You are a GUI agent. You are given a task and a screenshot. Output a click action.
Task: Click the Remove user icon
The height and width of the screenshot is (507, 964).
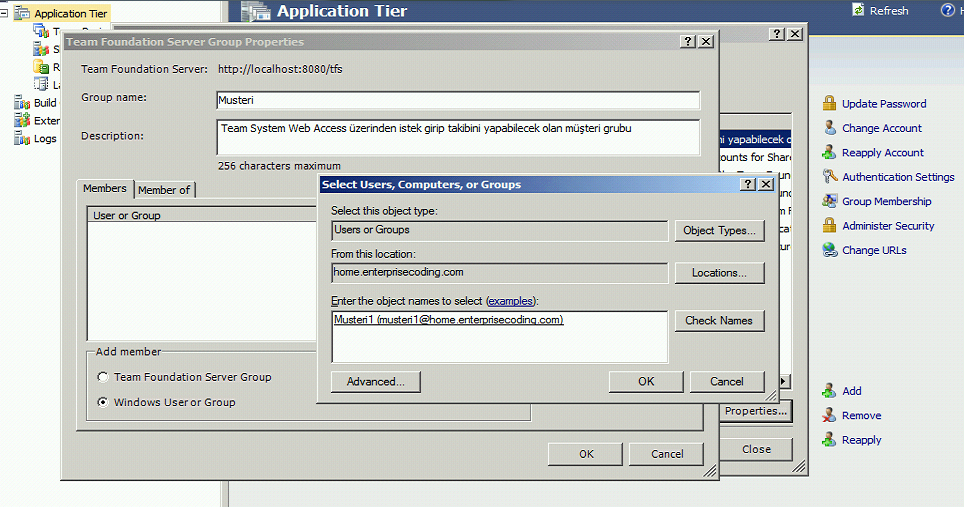(829, 415)
